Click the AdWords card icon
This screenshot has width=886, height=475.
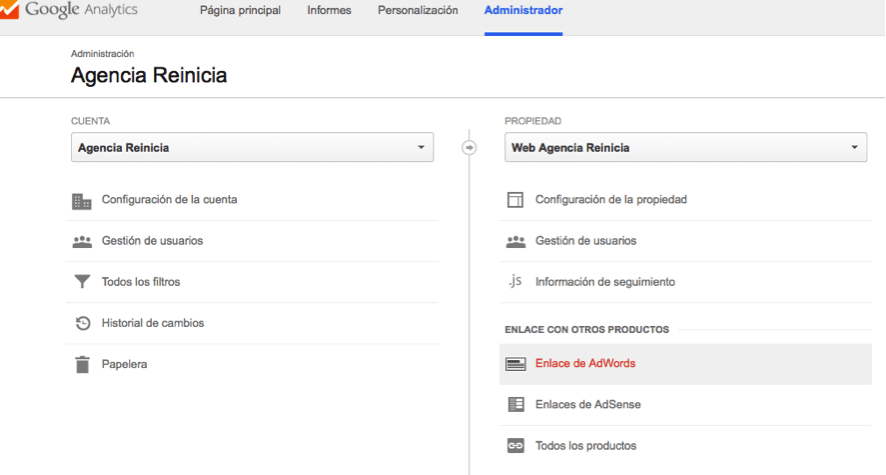(515, 364)
